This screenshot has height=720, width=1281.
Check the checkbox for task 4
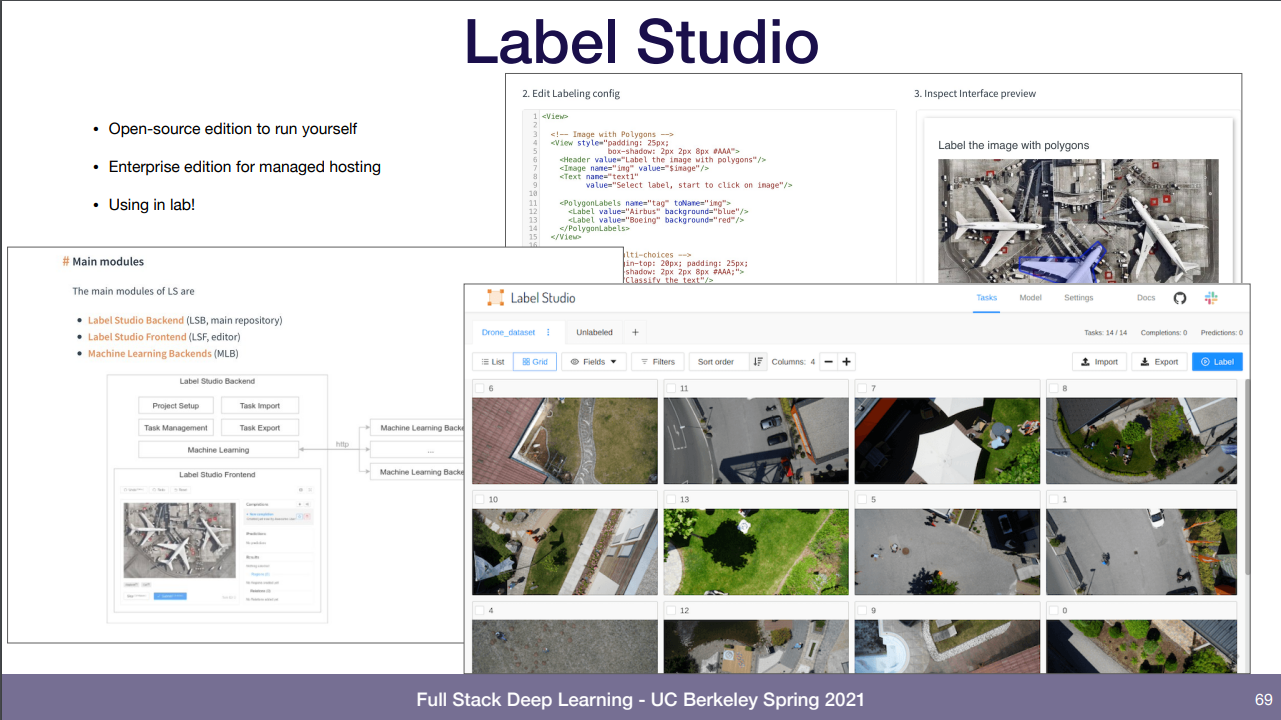(479, 610)
